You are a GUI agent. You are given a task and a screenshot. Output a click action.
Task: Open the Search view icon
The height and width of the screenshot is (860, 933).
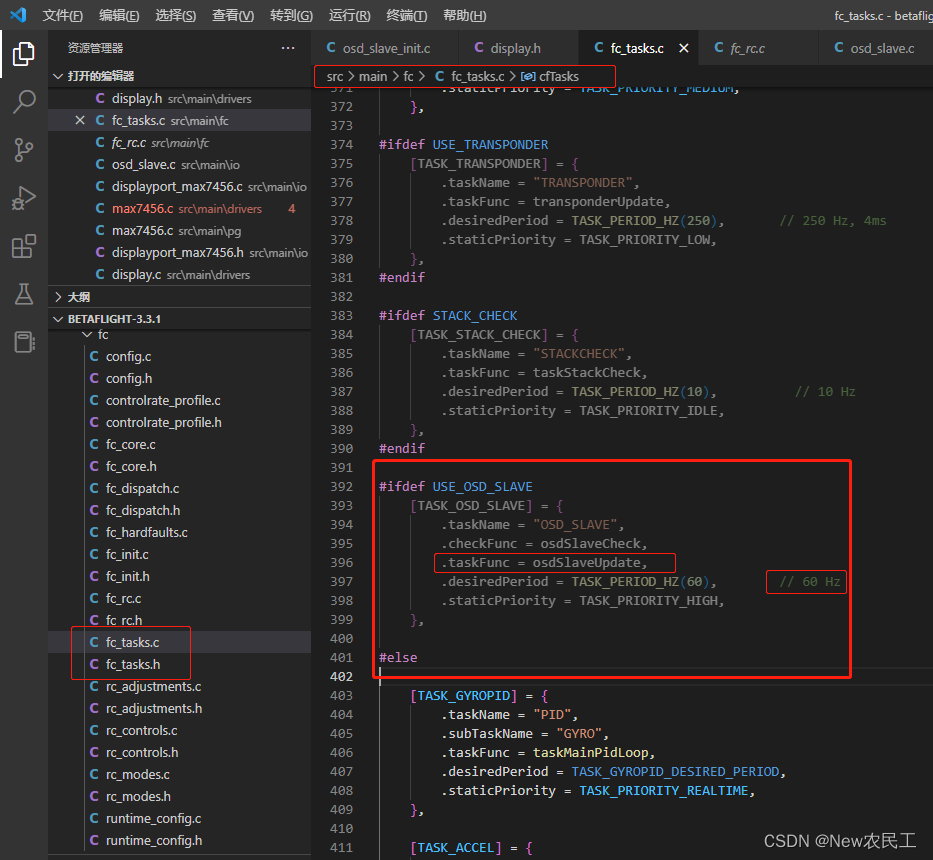[x=24, y=102]
